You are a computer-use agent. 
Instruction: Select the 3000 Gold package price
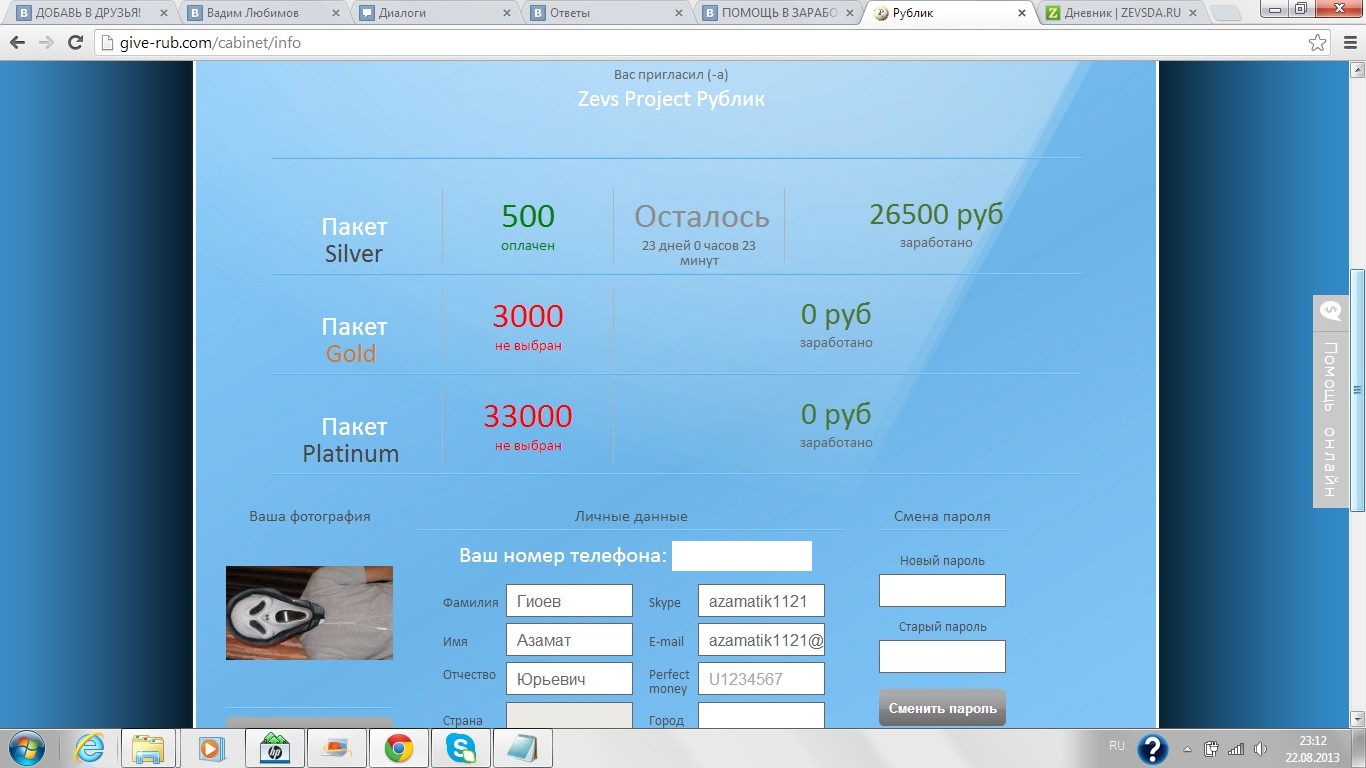pyautogui.click(x=528, y=317)
